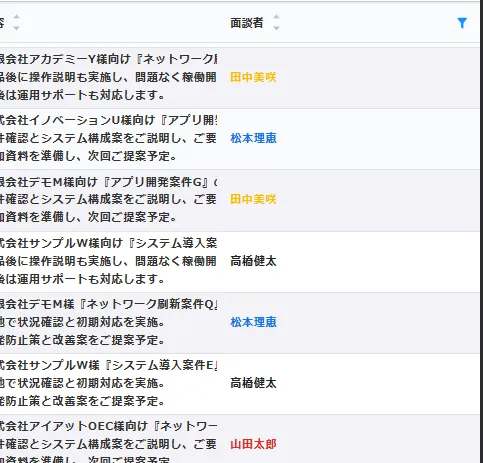The width and height of the screenshot is (483, 463).
Task: Click システム構成案をご説明し line in デモM様向け row
Action: 108,199
